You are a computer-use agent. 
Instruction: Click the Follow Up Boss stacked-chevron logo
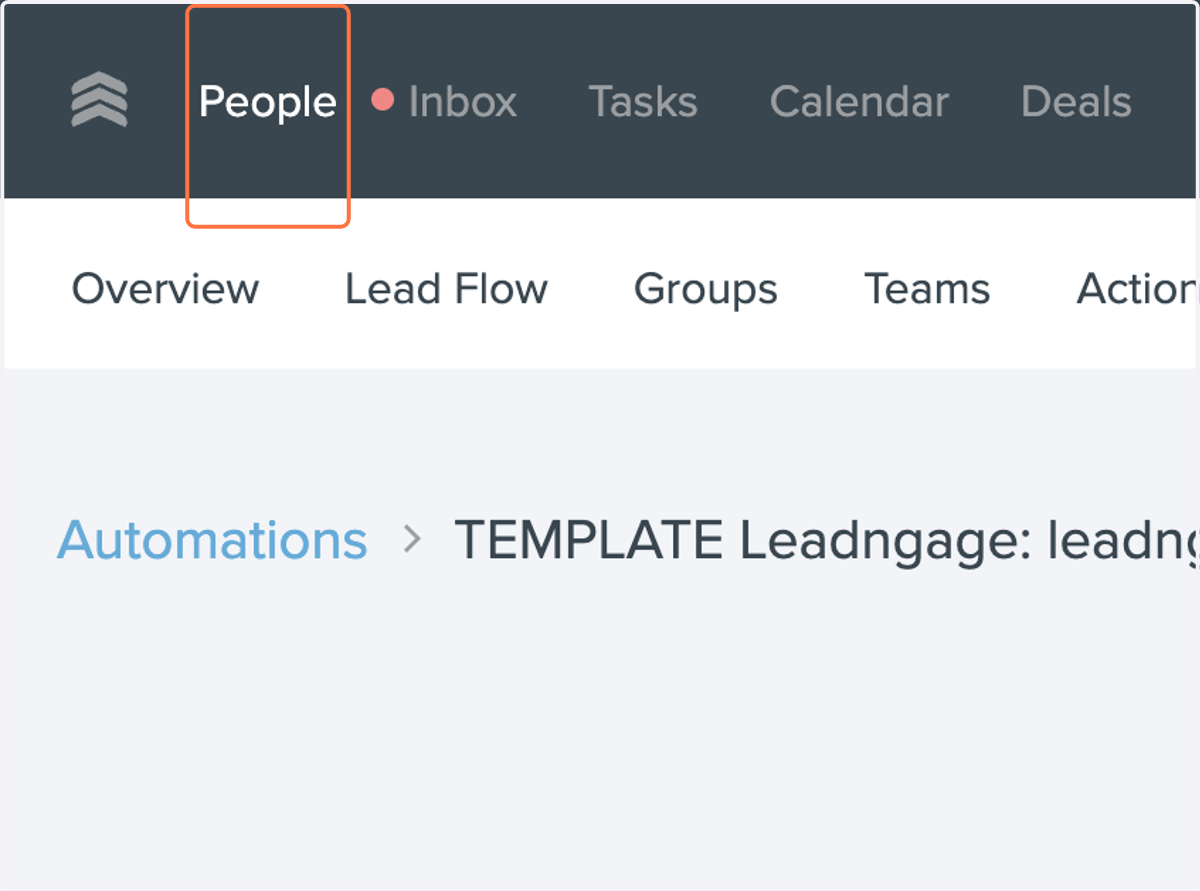100,101
